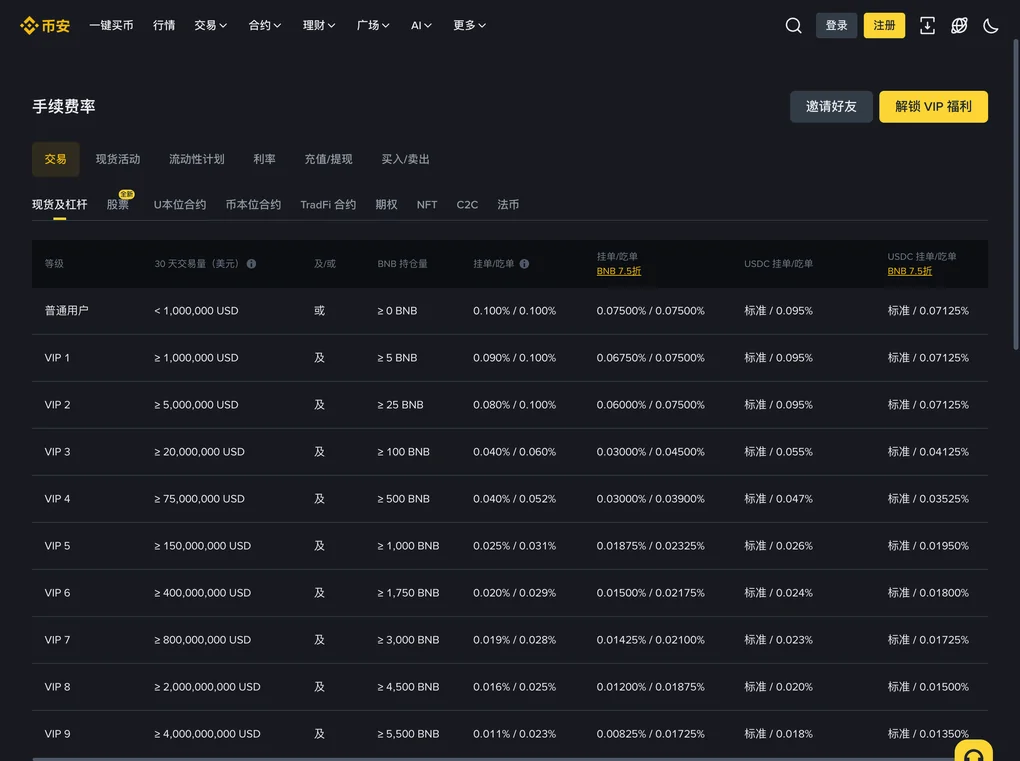Click 普通用户 level cell
Image resolution: width=1020 pixels, height=761 pixels.
(x=66, y=311)
